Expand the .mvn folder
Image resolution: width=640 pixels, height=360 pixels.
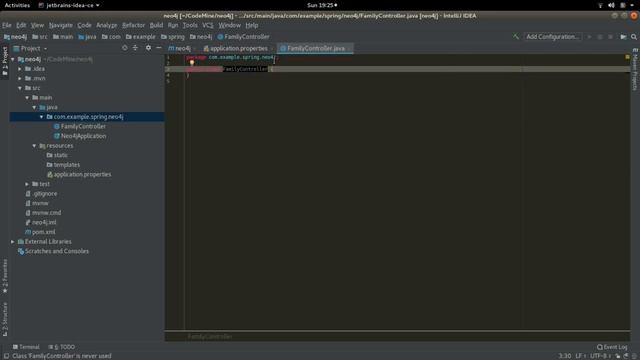pos(20,78)
